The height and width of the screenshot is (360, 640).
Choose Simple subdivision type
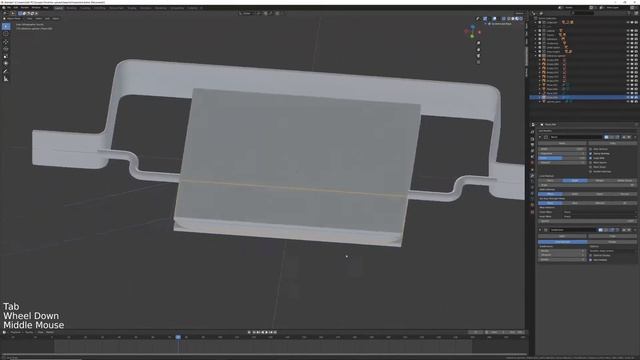[611, 242]
